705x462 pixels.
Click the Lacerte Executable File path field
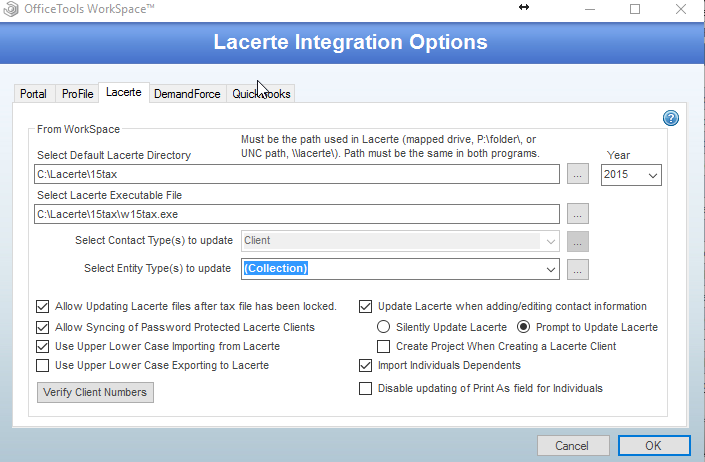tap(297, 214)
